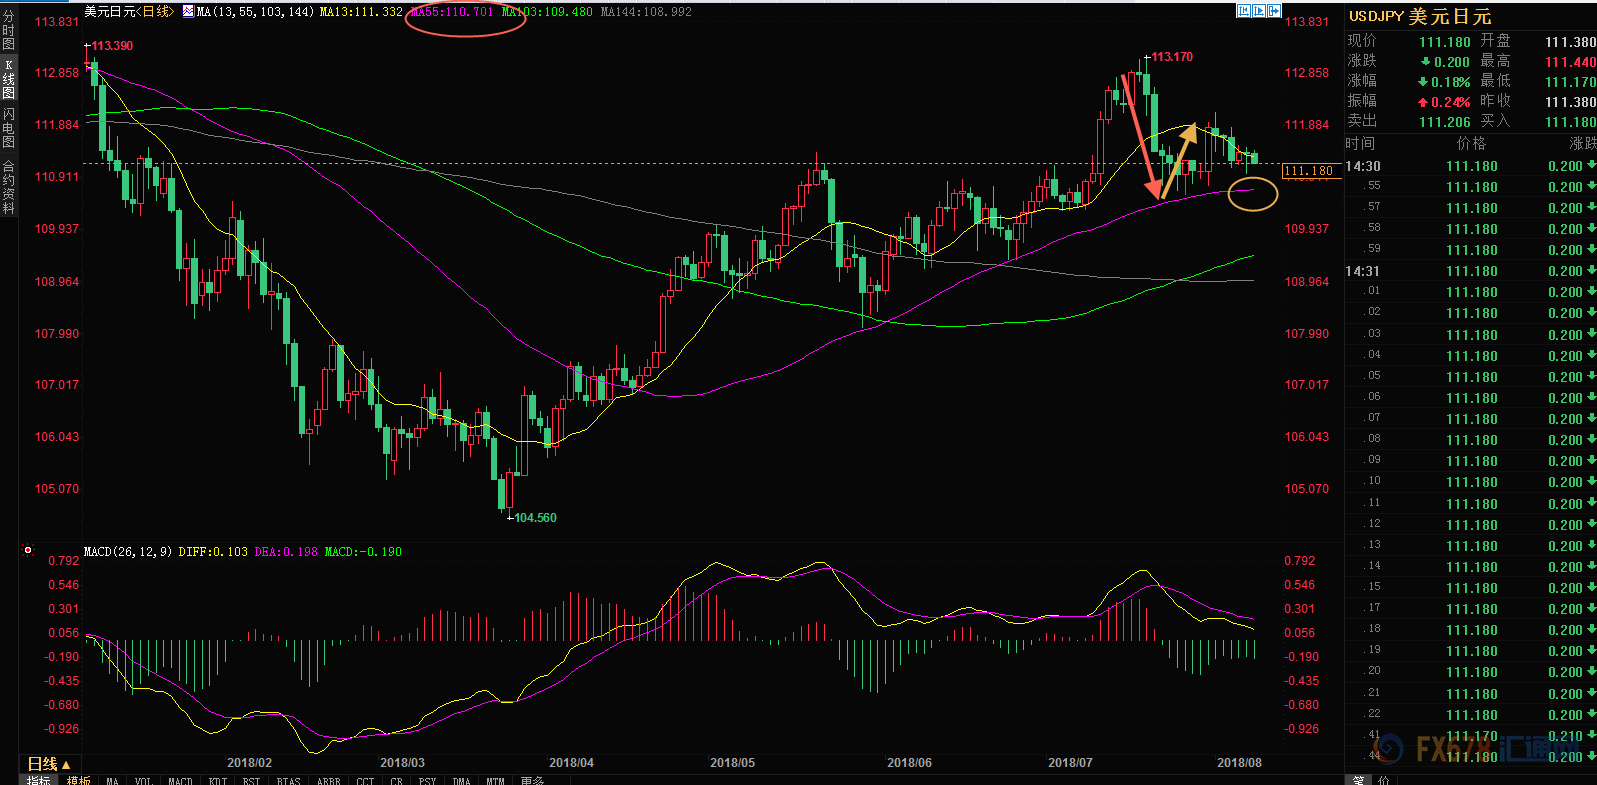
Task: Click the MACD:-0.190 value
Action: point(363,552)
